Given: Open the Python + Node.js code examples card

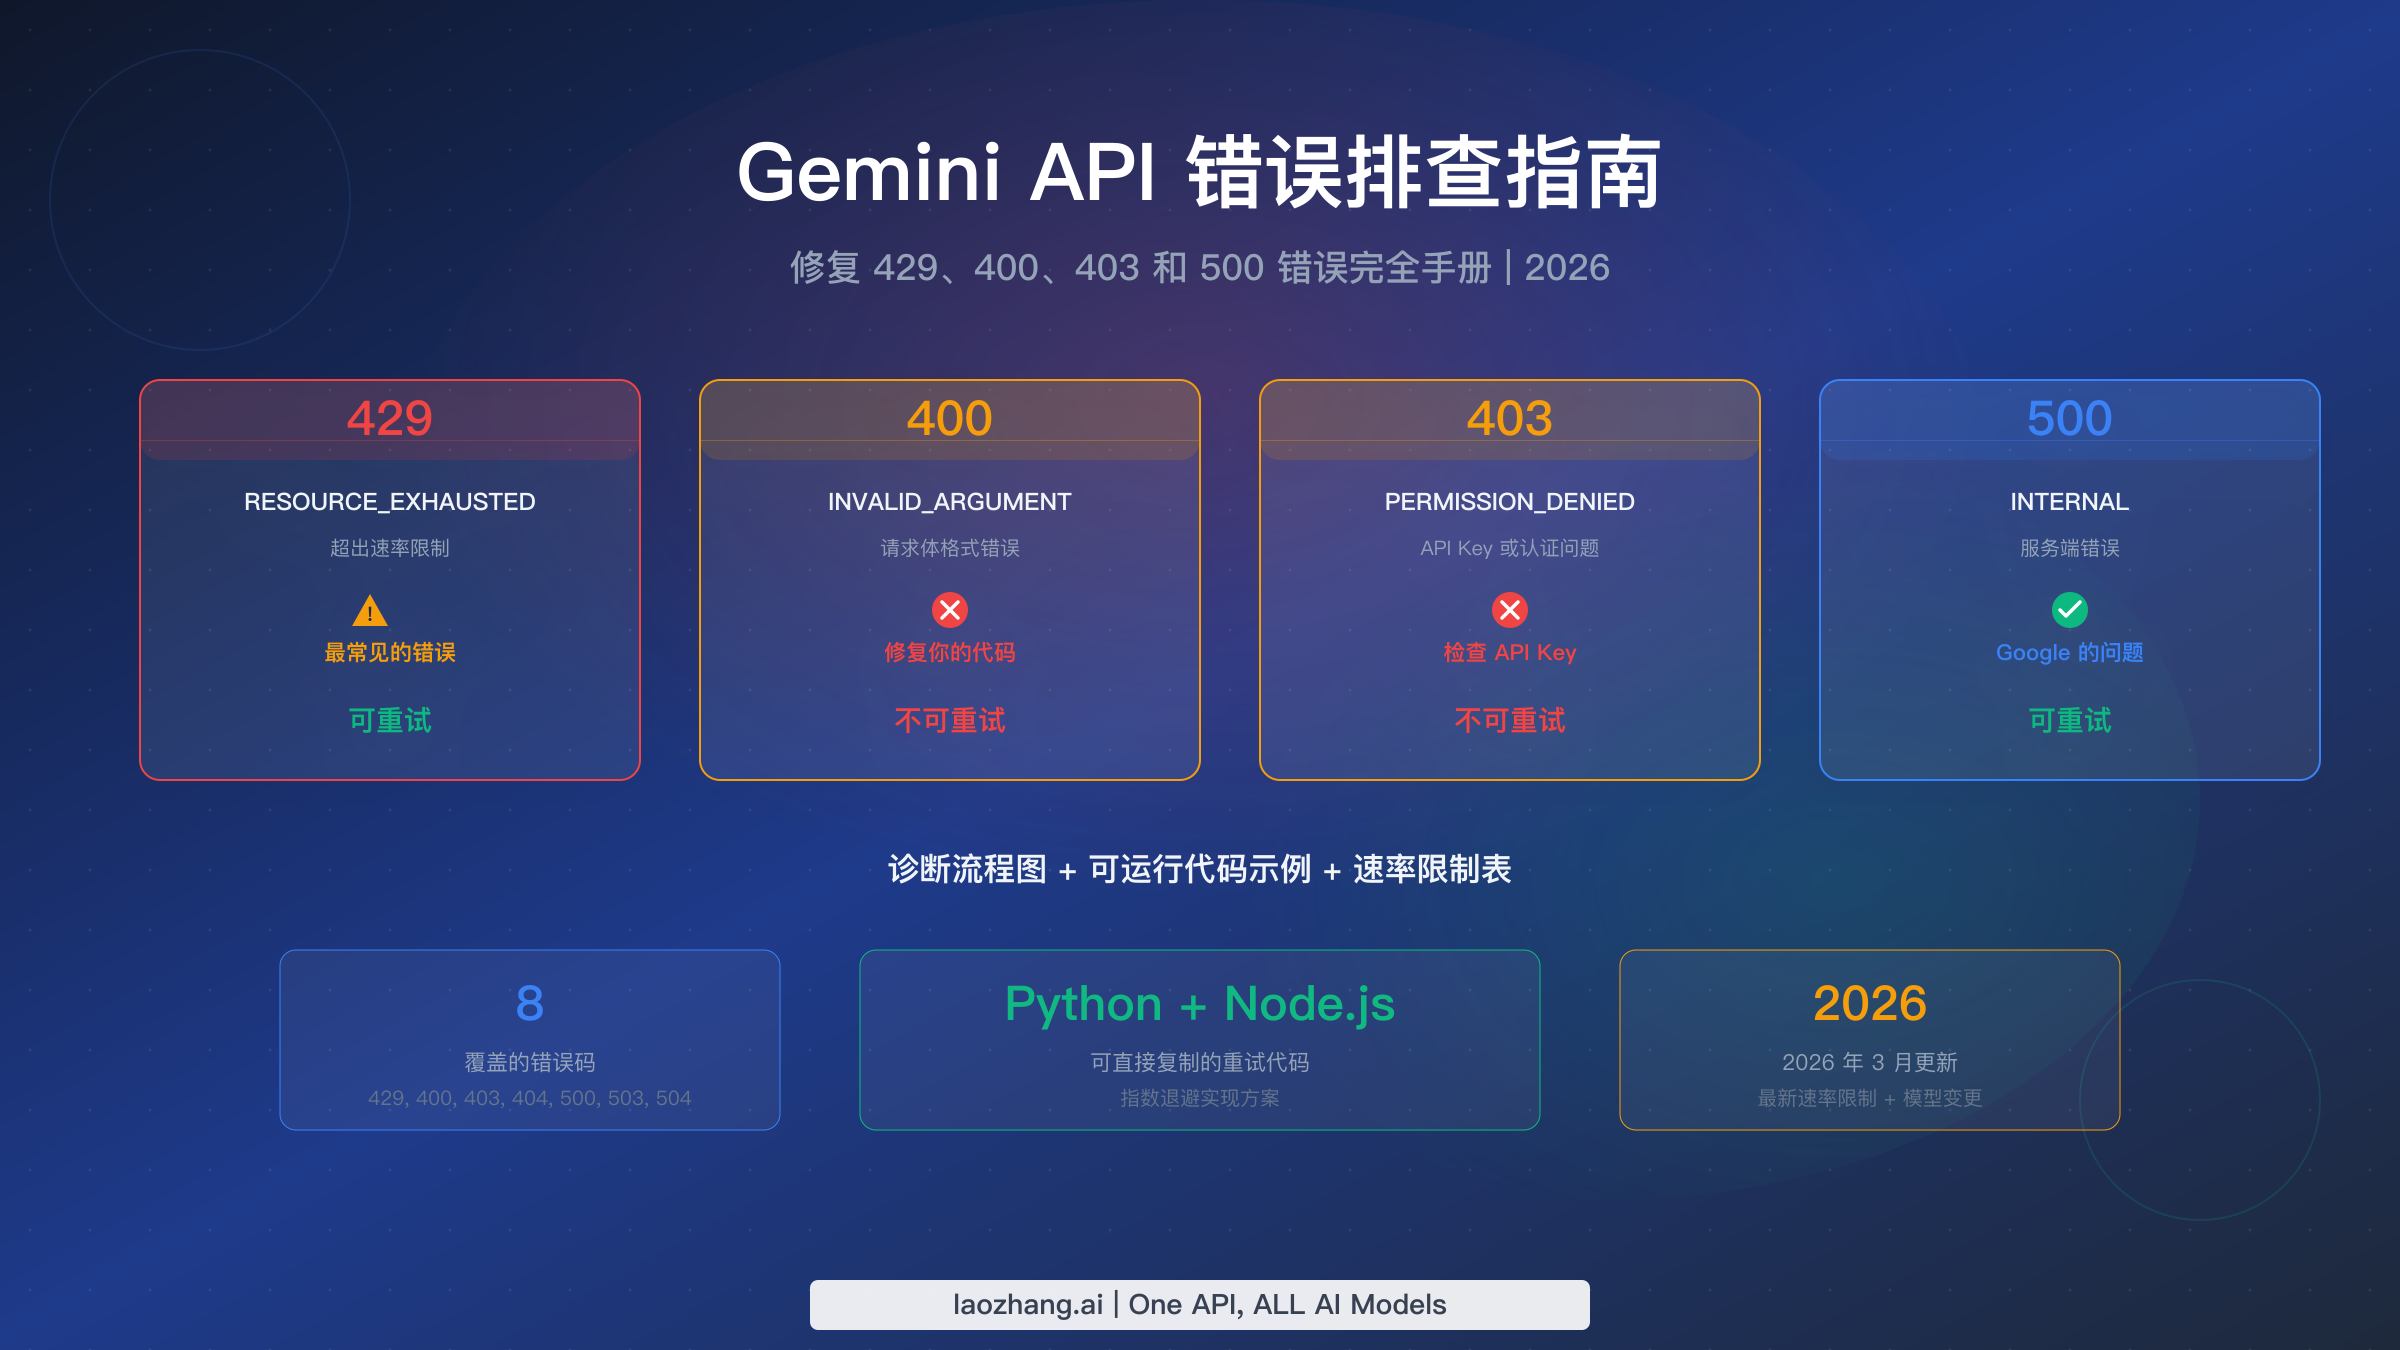Looking at the screenshot, I should click(x=1200, y=1040).
